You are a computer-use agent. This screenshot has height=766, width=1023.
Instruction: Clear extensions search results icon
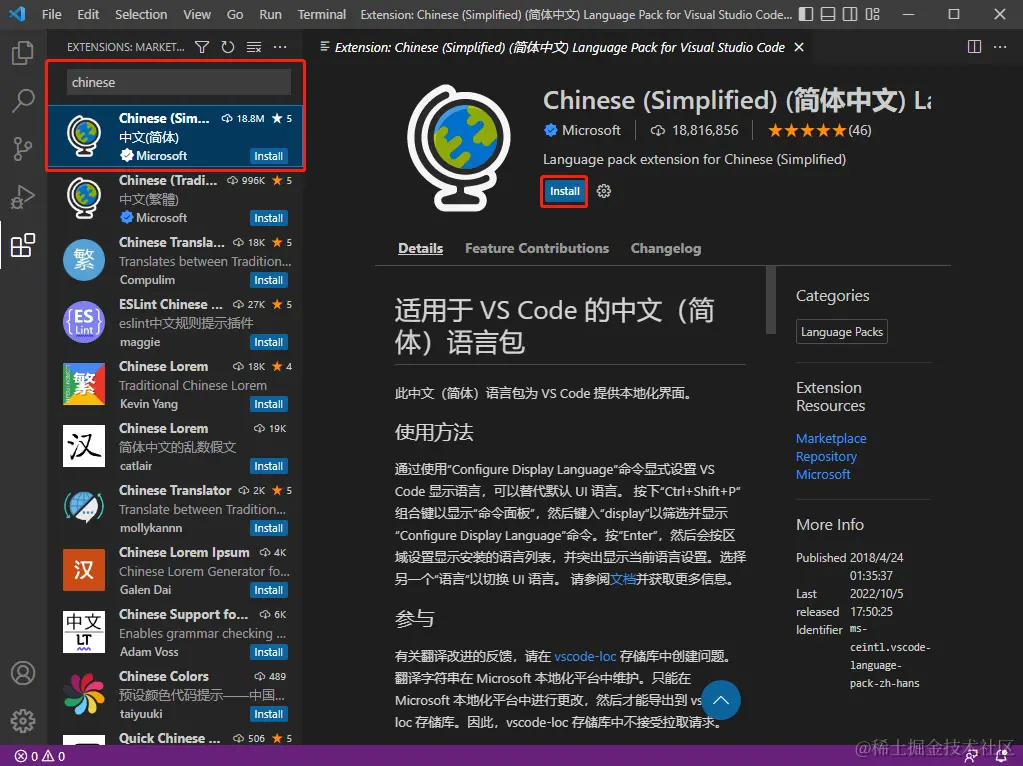[x=254, y=47]
